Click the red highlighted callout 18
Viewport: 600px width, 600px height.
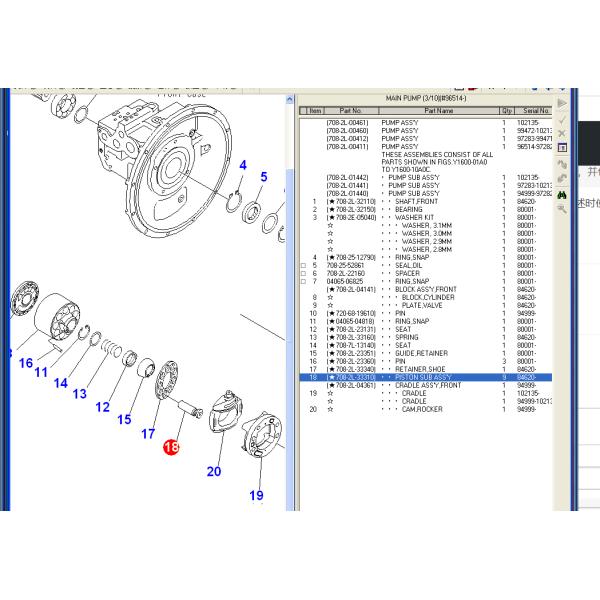click(x=171, y=451)
